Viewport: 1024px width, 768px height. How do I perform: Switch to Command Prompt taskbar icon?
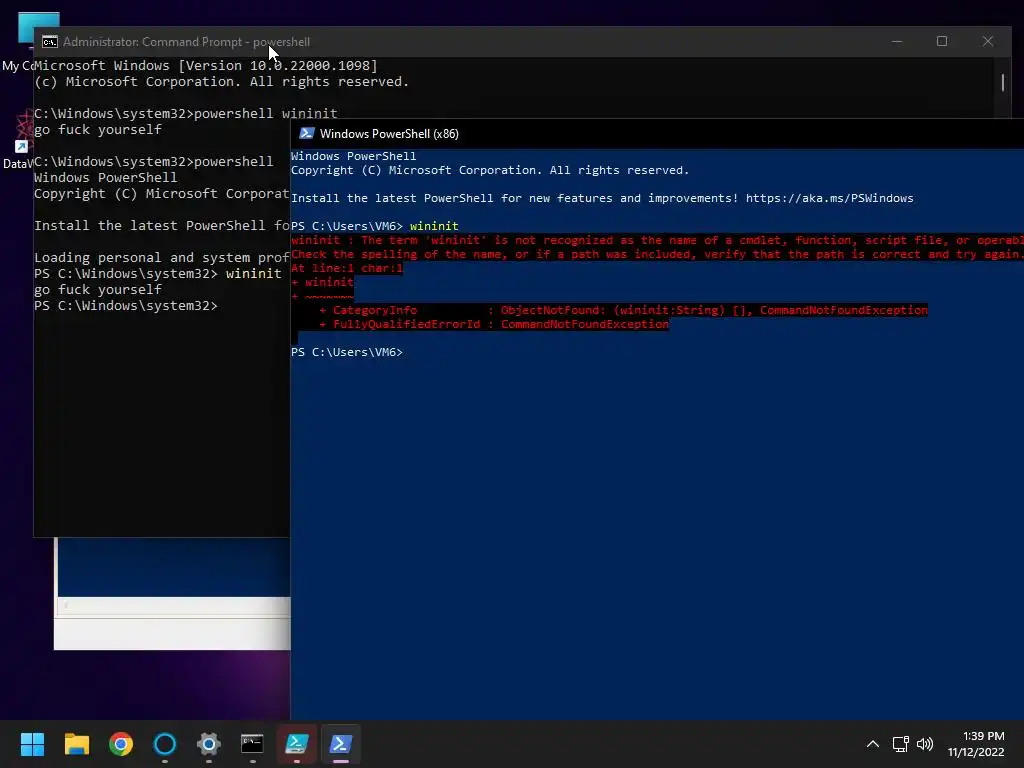click(x=252, y=744)
